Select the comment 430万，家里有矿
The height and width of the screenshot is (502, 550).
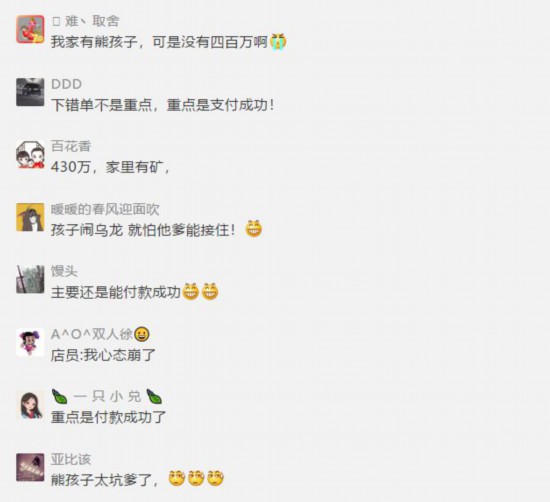pyautogui.click(x=111, y=167)
